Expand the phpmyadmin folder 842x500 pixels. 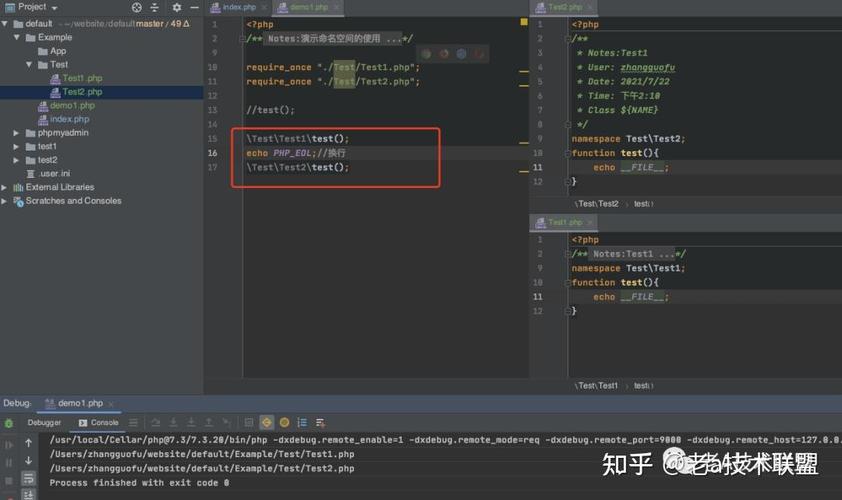[16, 133]
